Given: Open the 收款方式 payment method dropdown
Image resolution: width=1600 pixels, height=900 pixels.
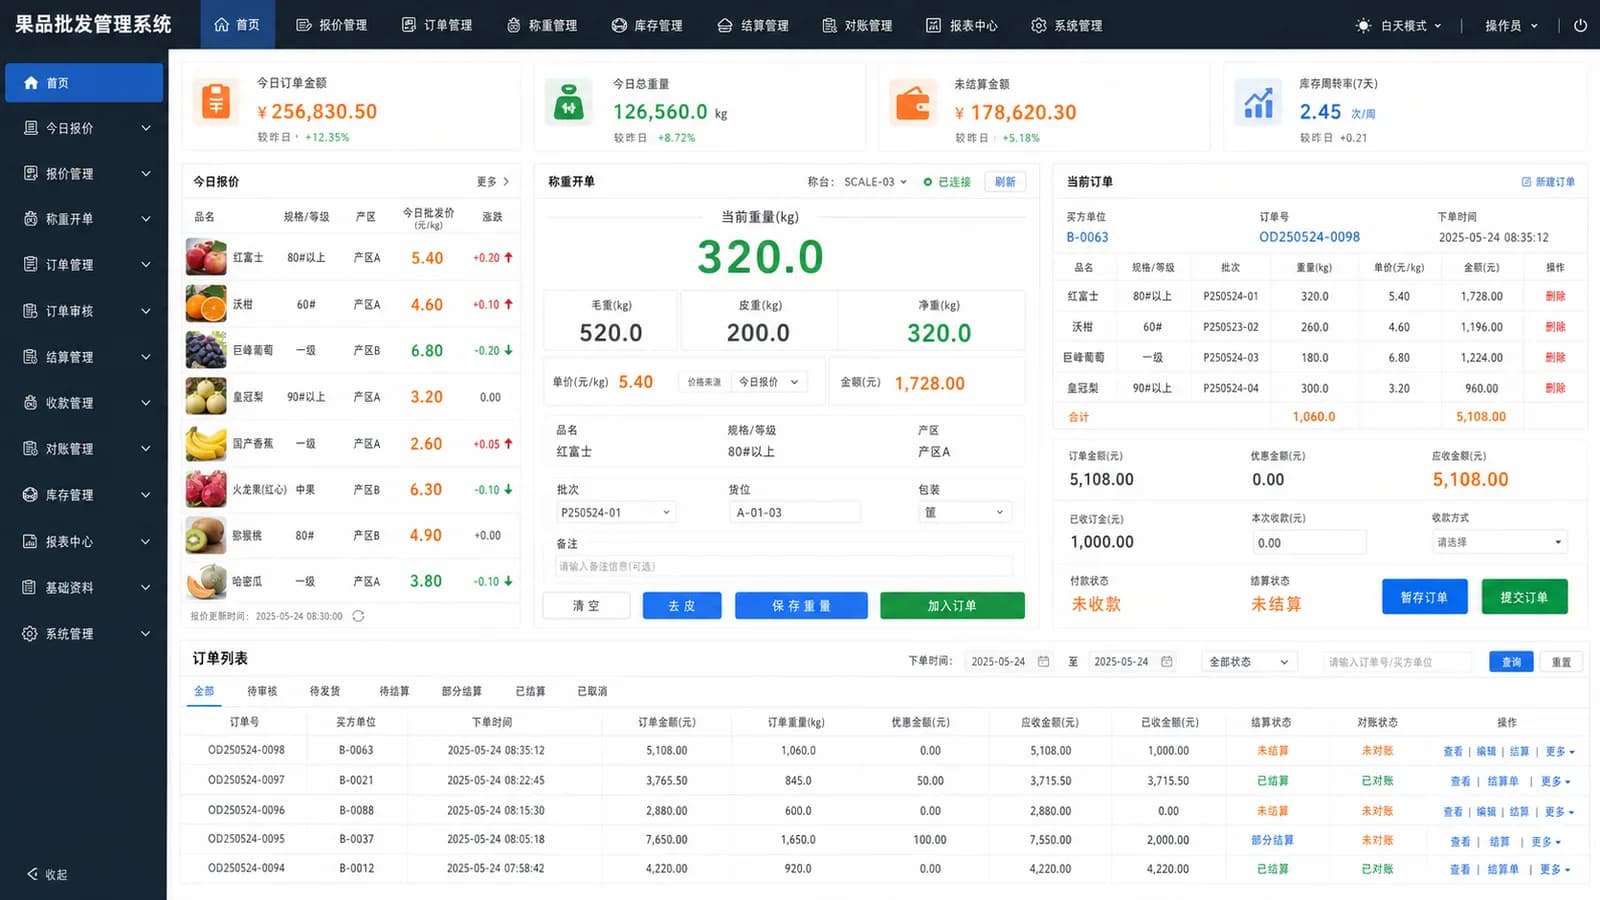Looking at the screenshot, I should click(x=1500, y=542).
